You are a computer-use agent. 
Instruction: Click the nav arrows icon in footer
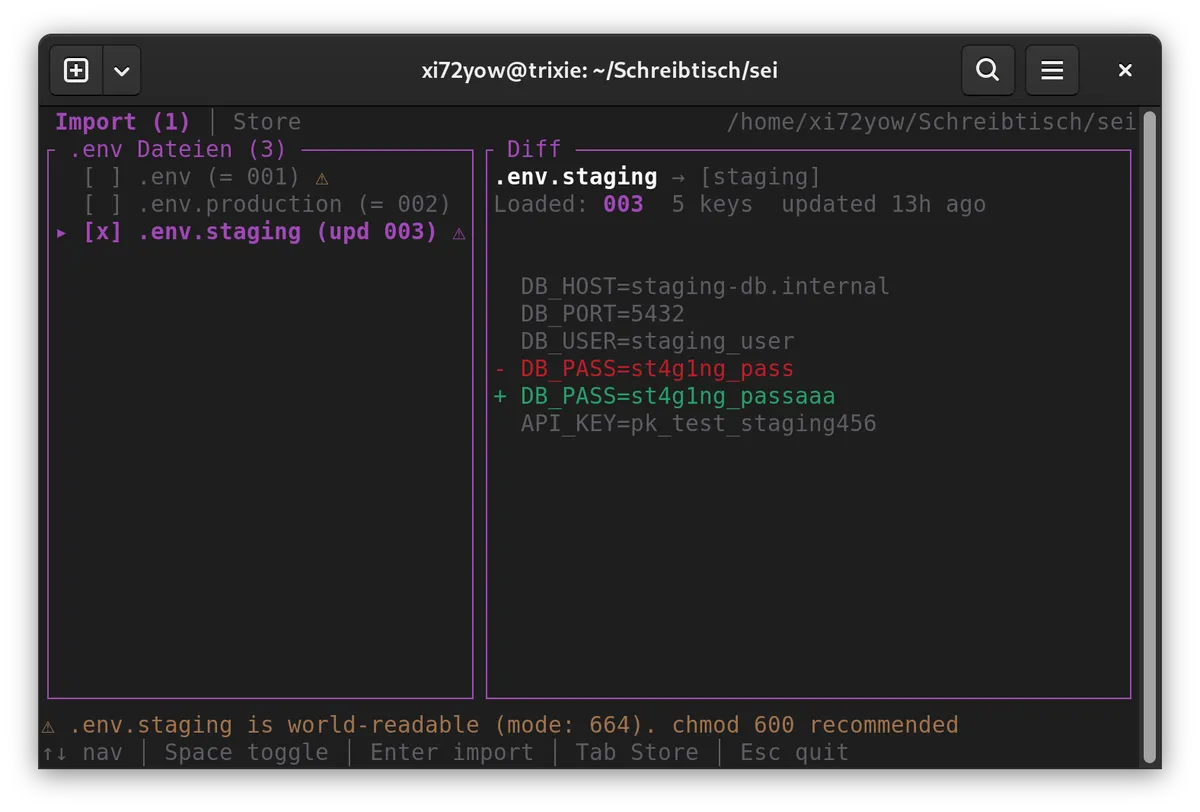point(54,752)
